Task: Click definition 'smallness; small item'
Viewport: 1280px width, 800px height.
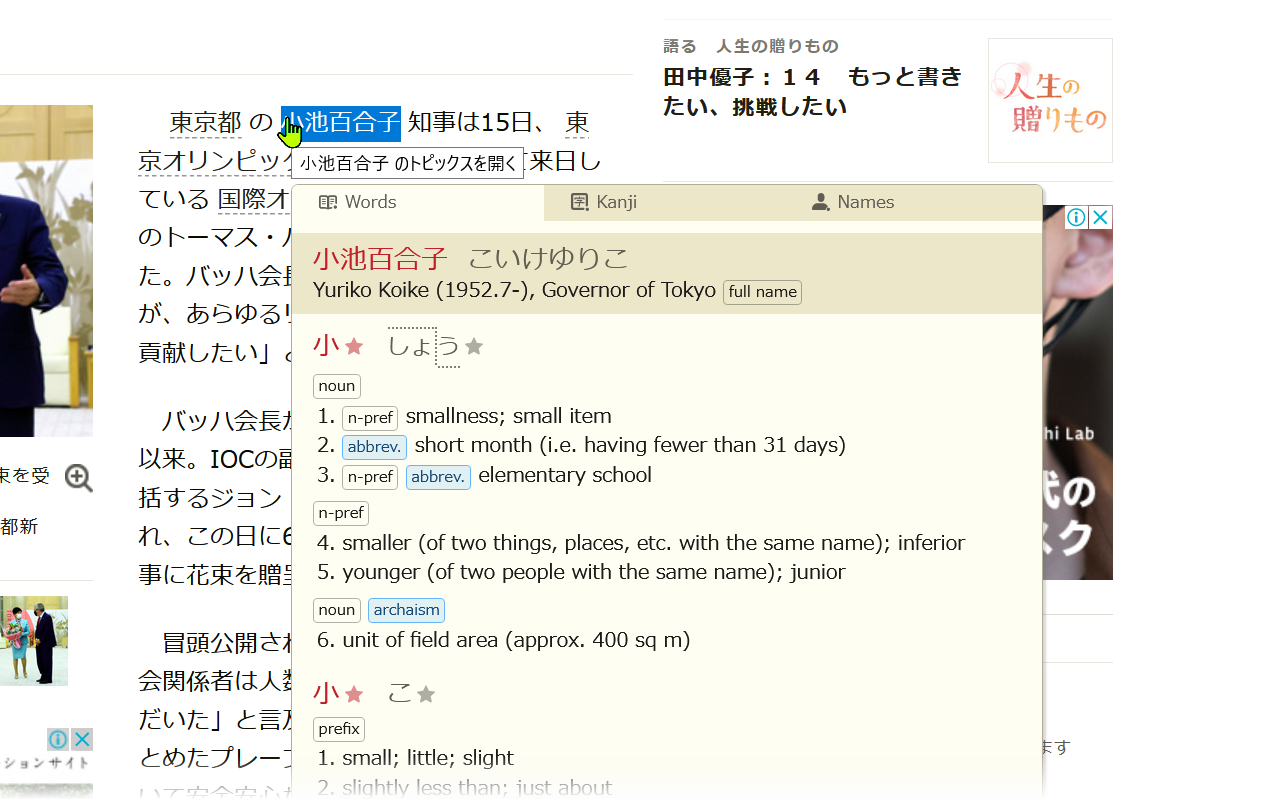Action: coord(508,416)
